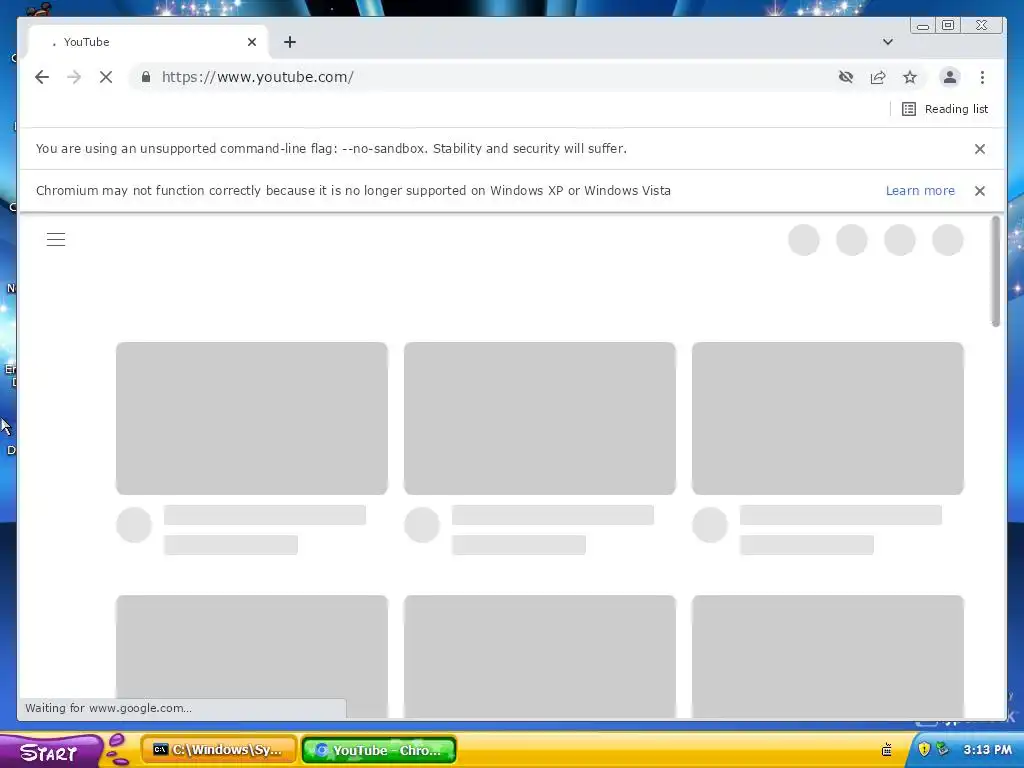Click the monitor icon beside the shield in tray
The height and width of the screenshot is (768, 1024).
[x=942, y=749]
